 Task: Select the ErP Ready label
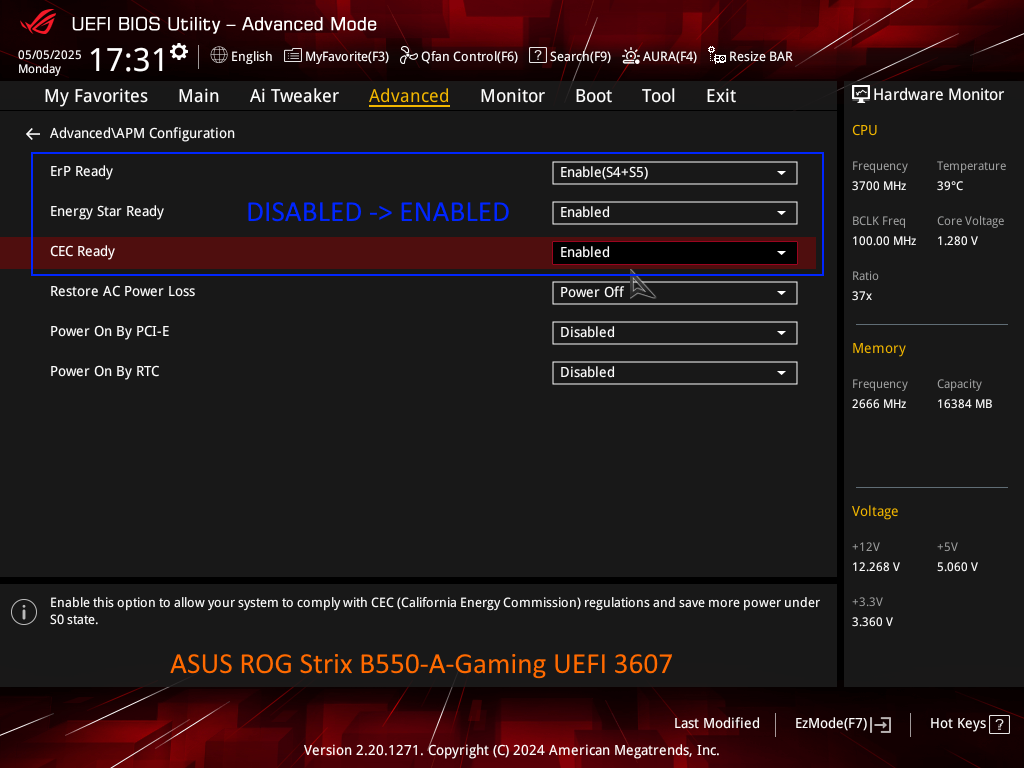pyautogui.click(x=82, y=172)
